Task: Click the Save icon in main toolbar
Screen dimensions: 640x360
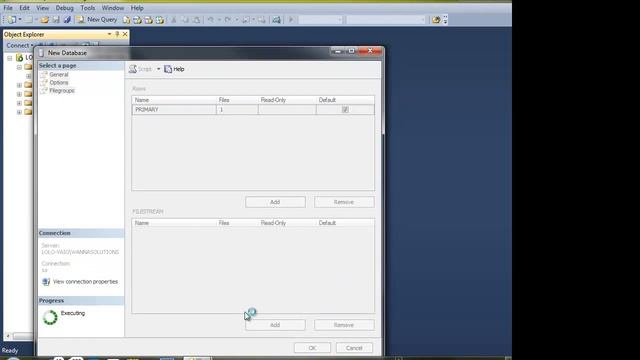Action: 56,20
